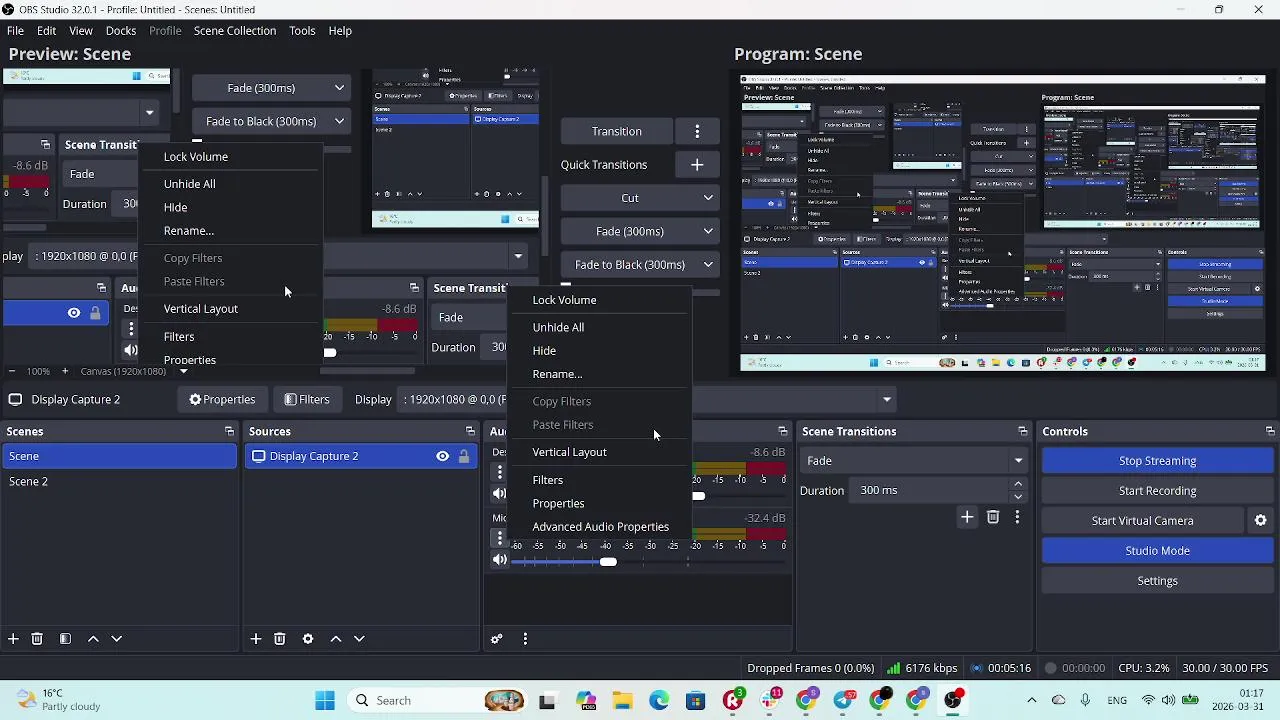Choose Advanced Audio Properties in context menu
Viewport: 1280px width, 720px height.
tap(600, 527)
